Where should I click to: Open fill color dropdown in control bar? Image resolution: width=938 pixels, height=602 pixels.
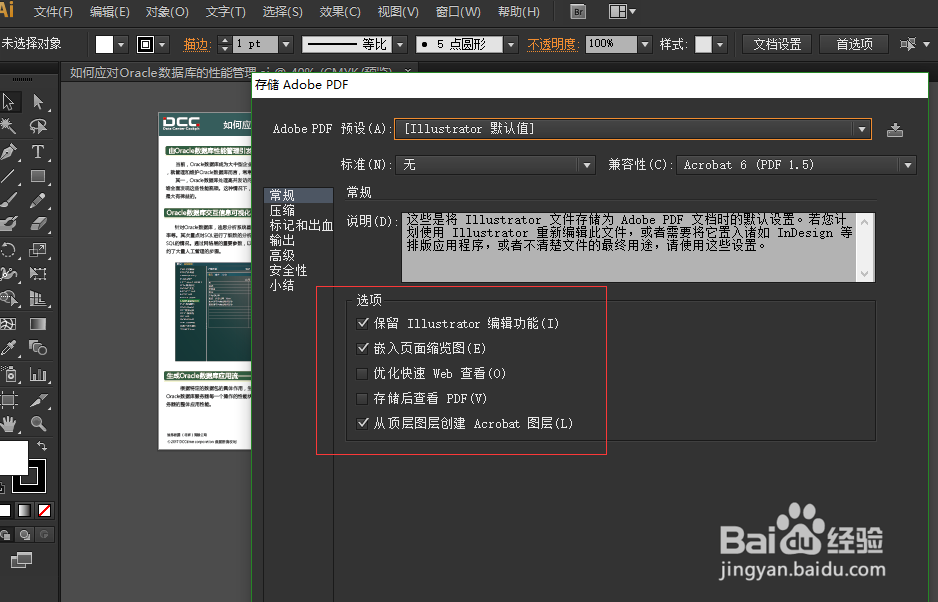coord(121,44)
